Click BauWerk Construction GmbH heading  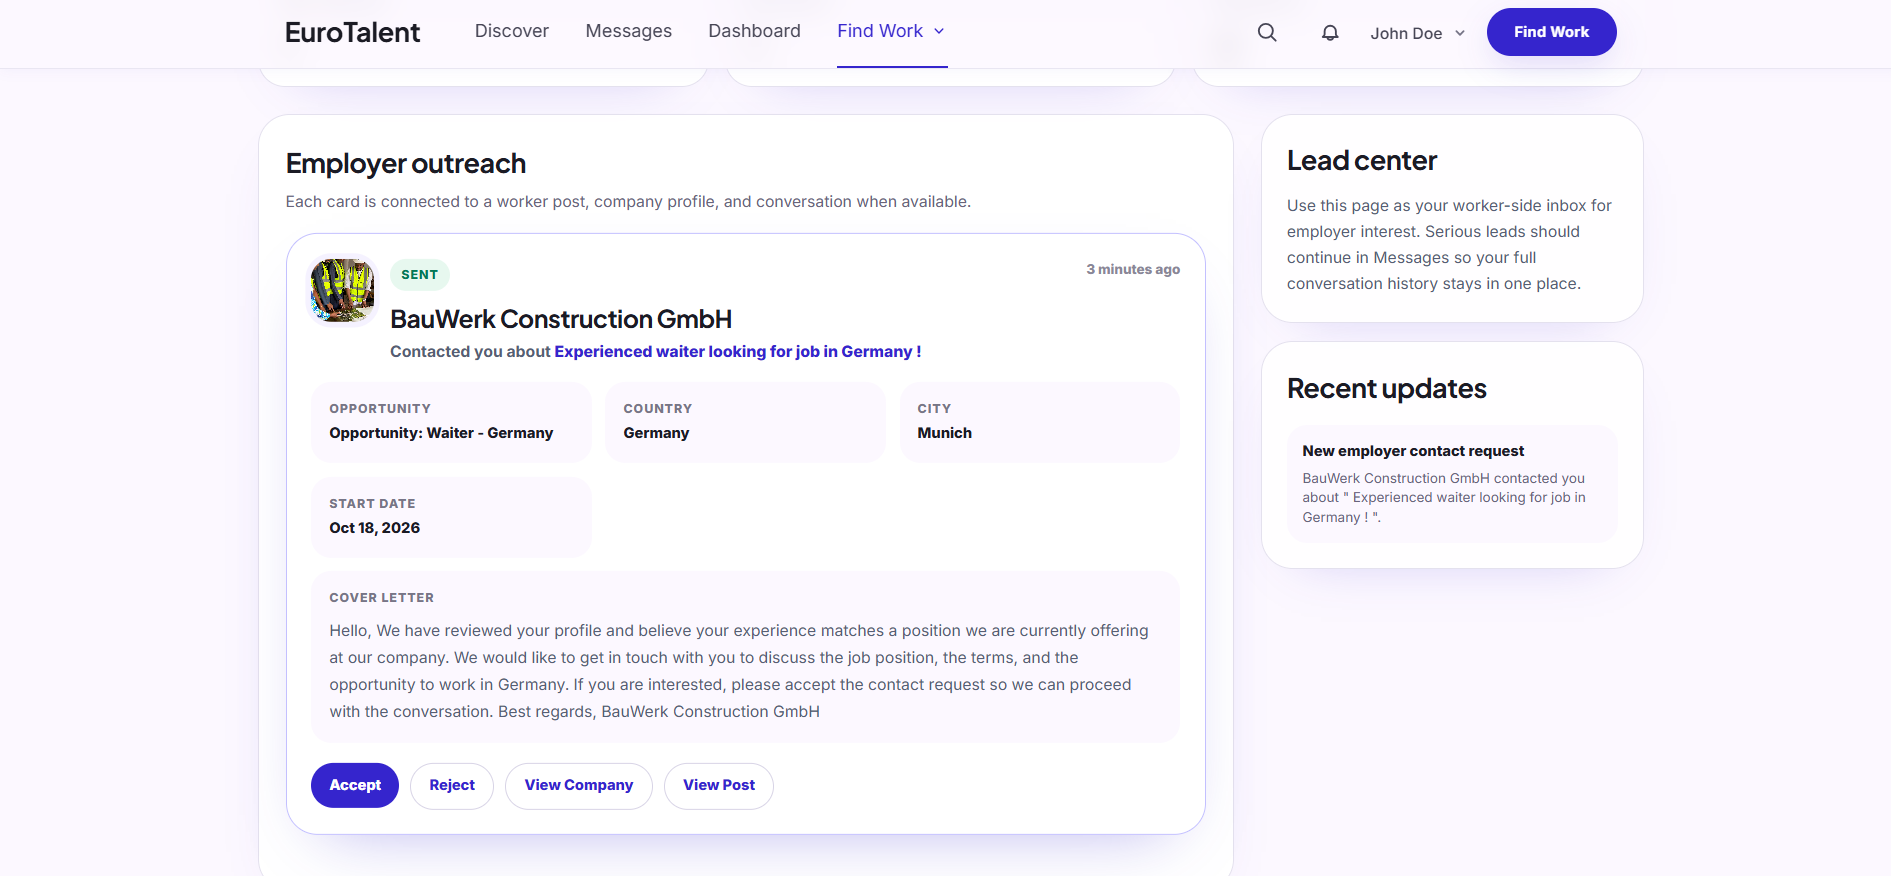(561, 319)
